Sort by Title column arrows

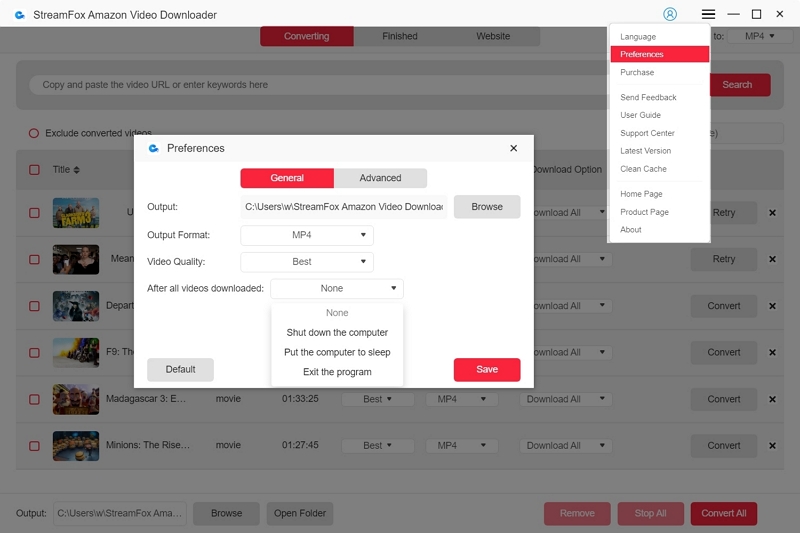click(x=77, y=170)
